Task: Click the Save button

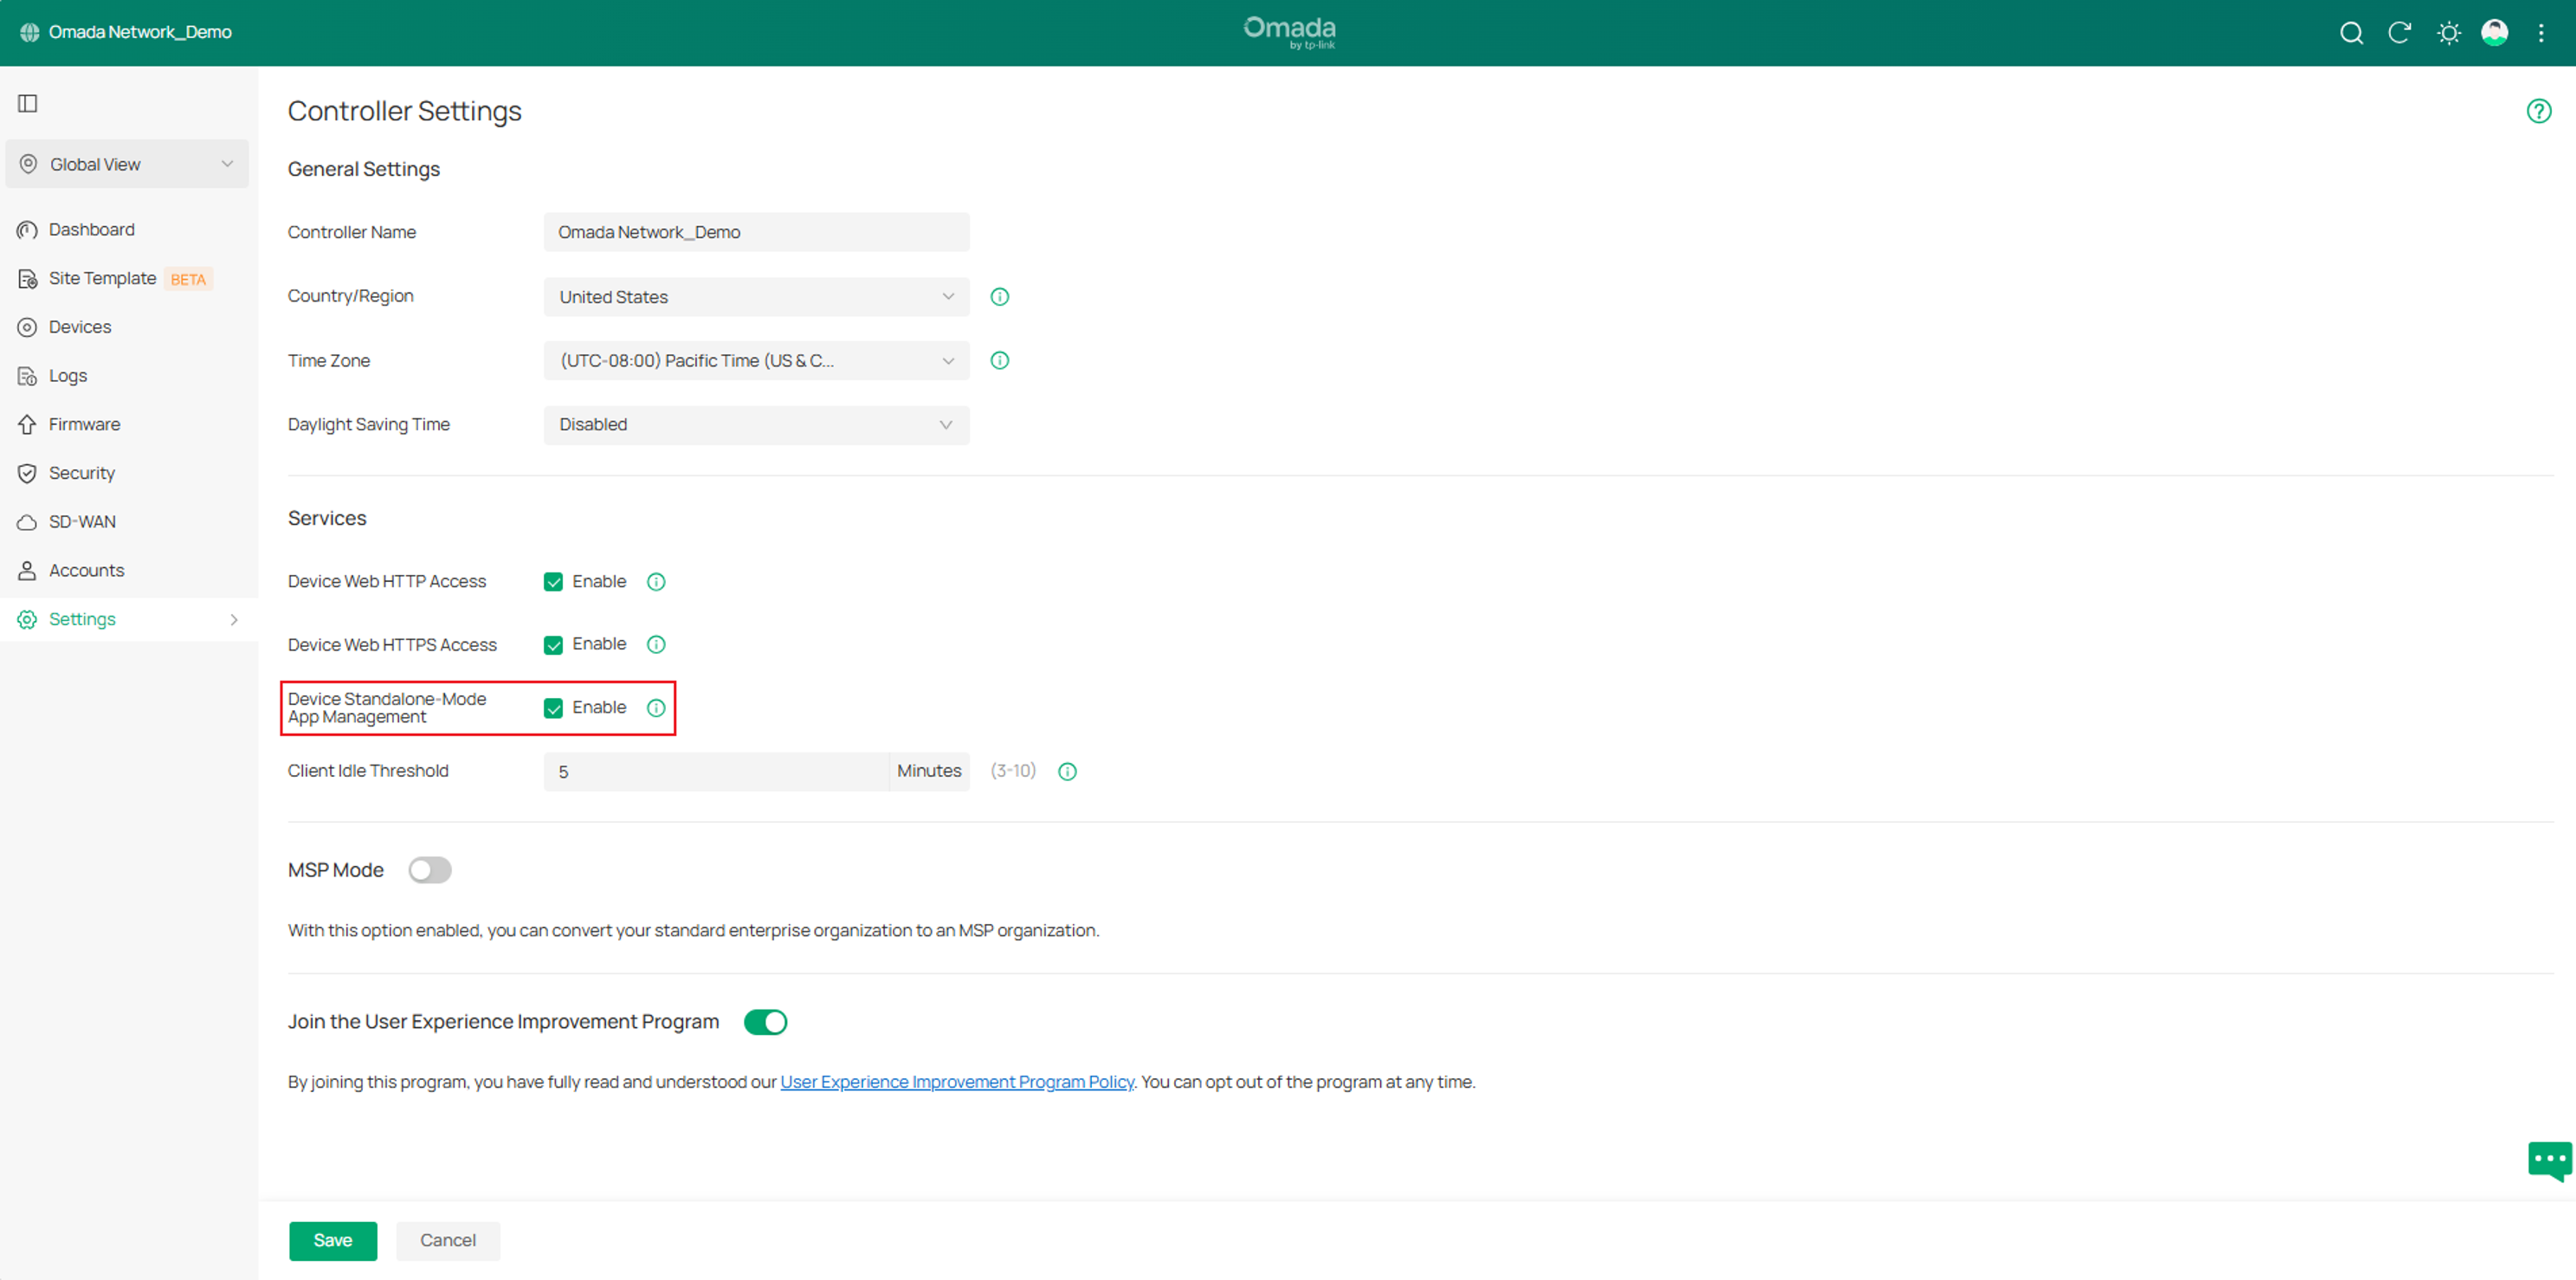Action: 333,1241
